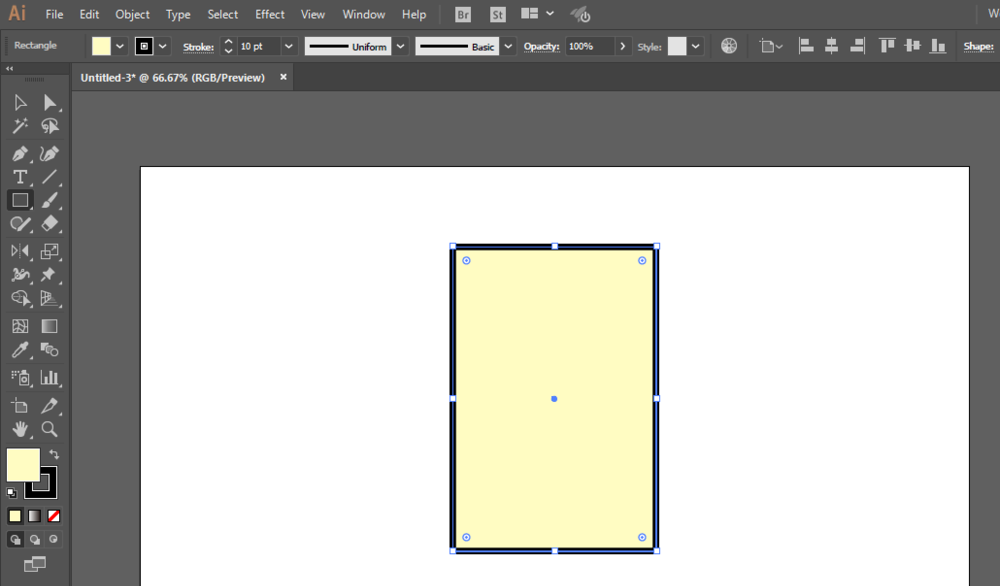This screenshot has width=1000, height=586.
Task: Select the Eraser tool
Action: 50,224
